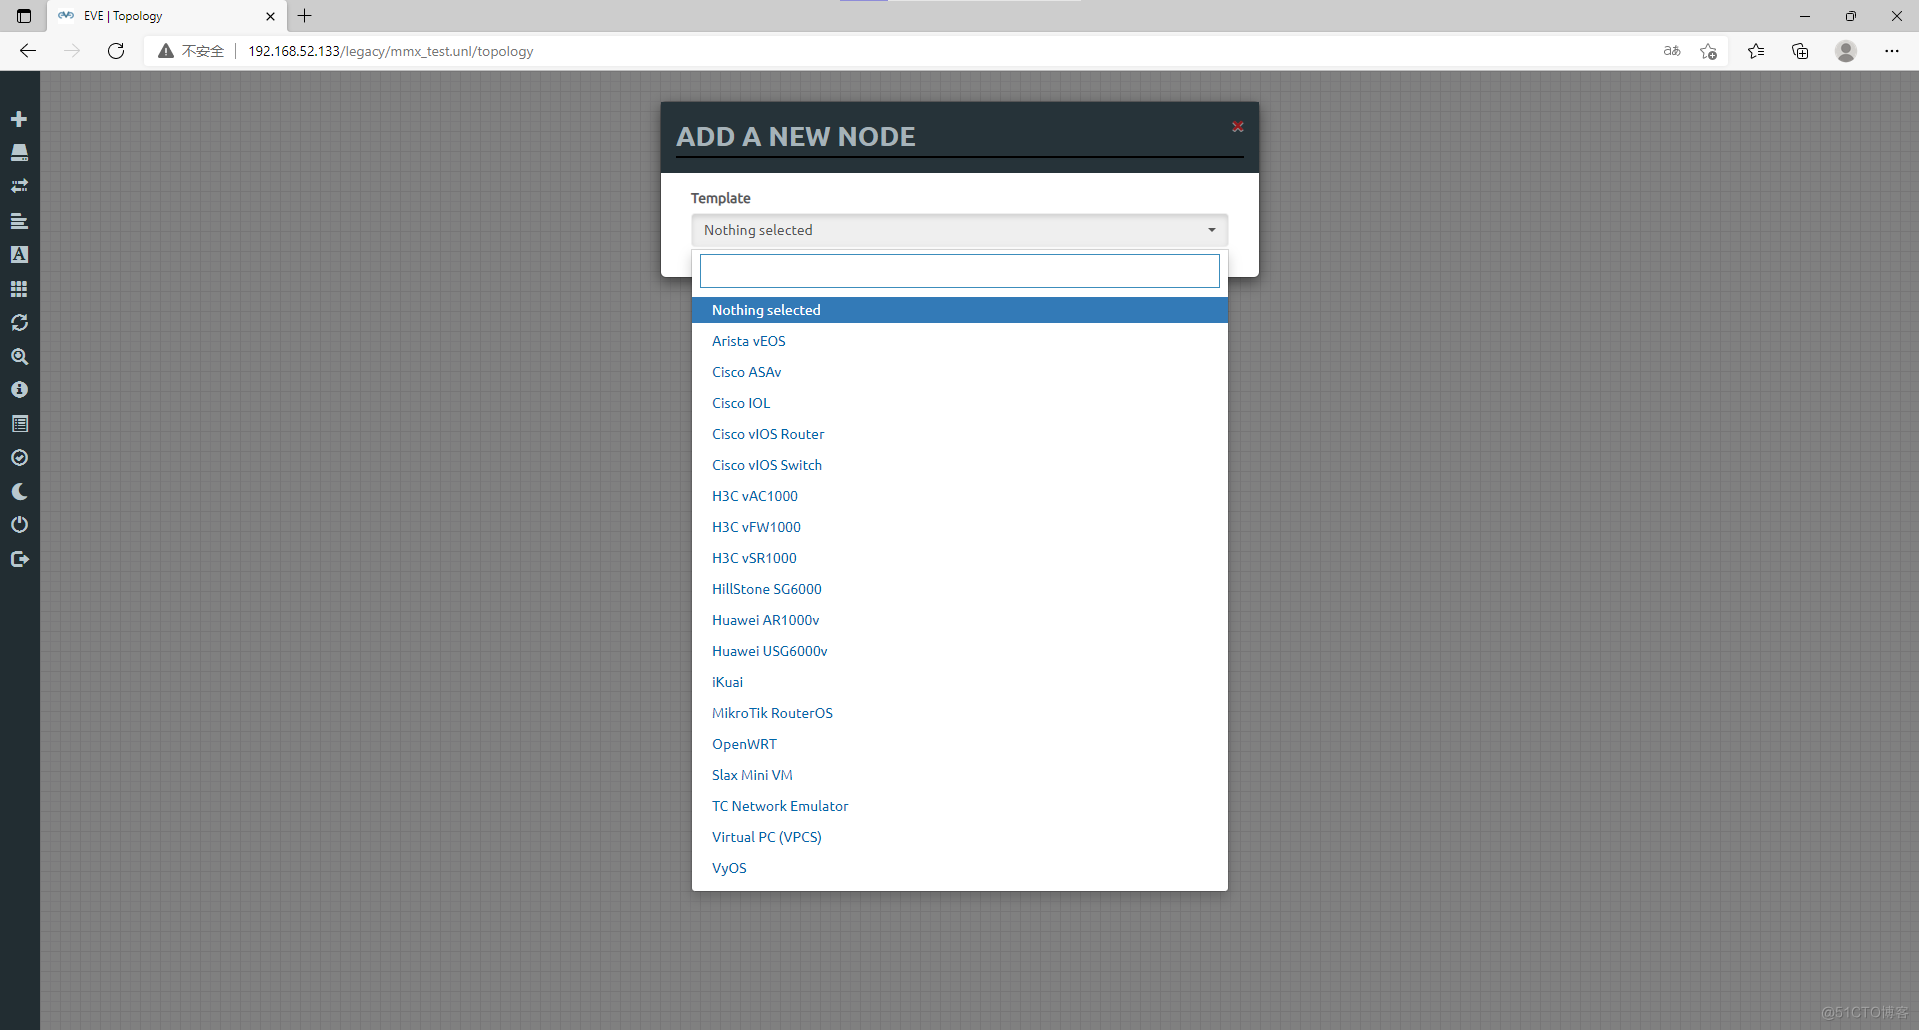Select MikroTik RouterOS template

point(959,713)
